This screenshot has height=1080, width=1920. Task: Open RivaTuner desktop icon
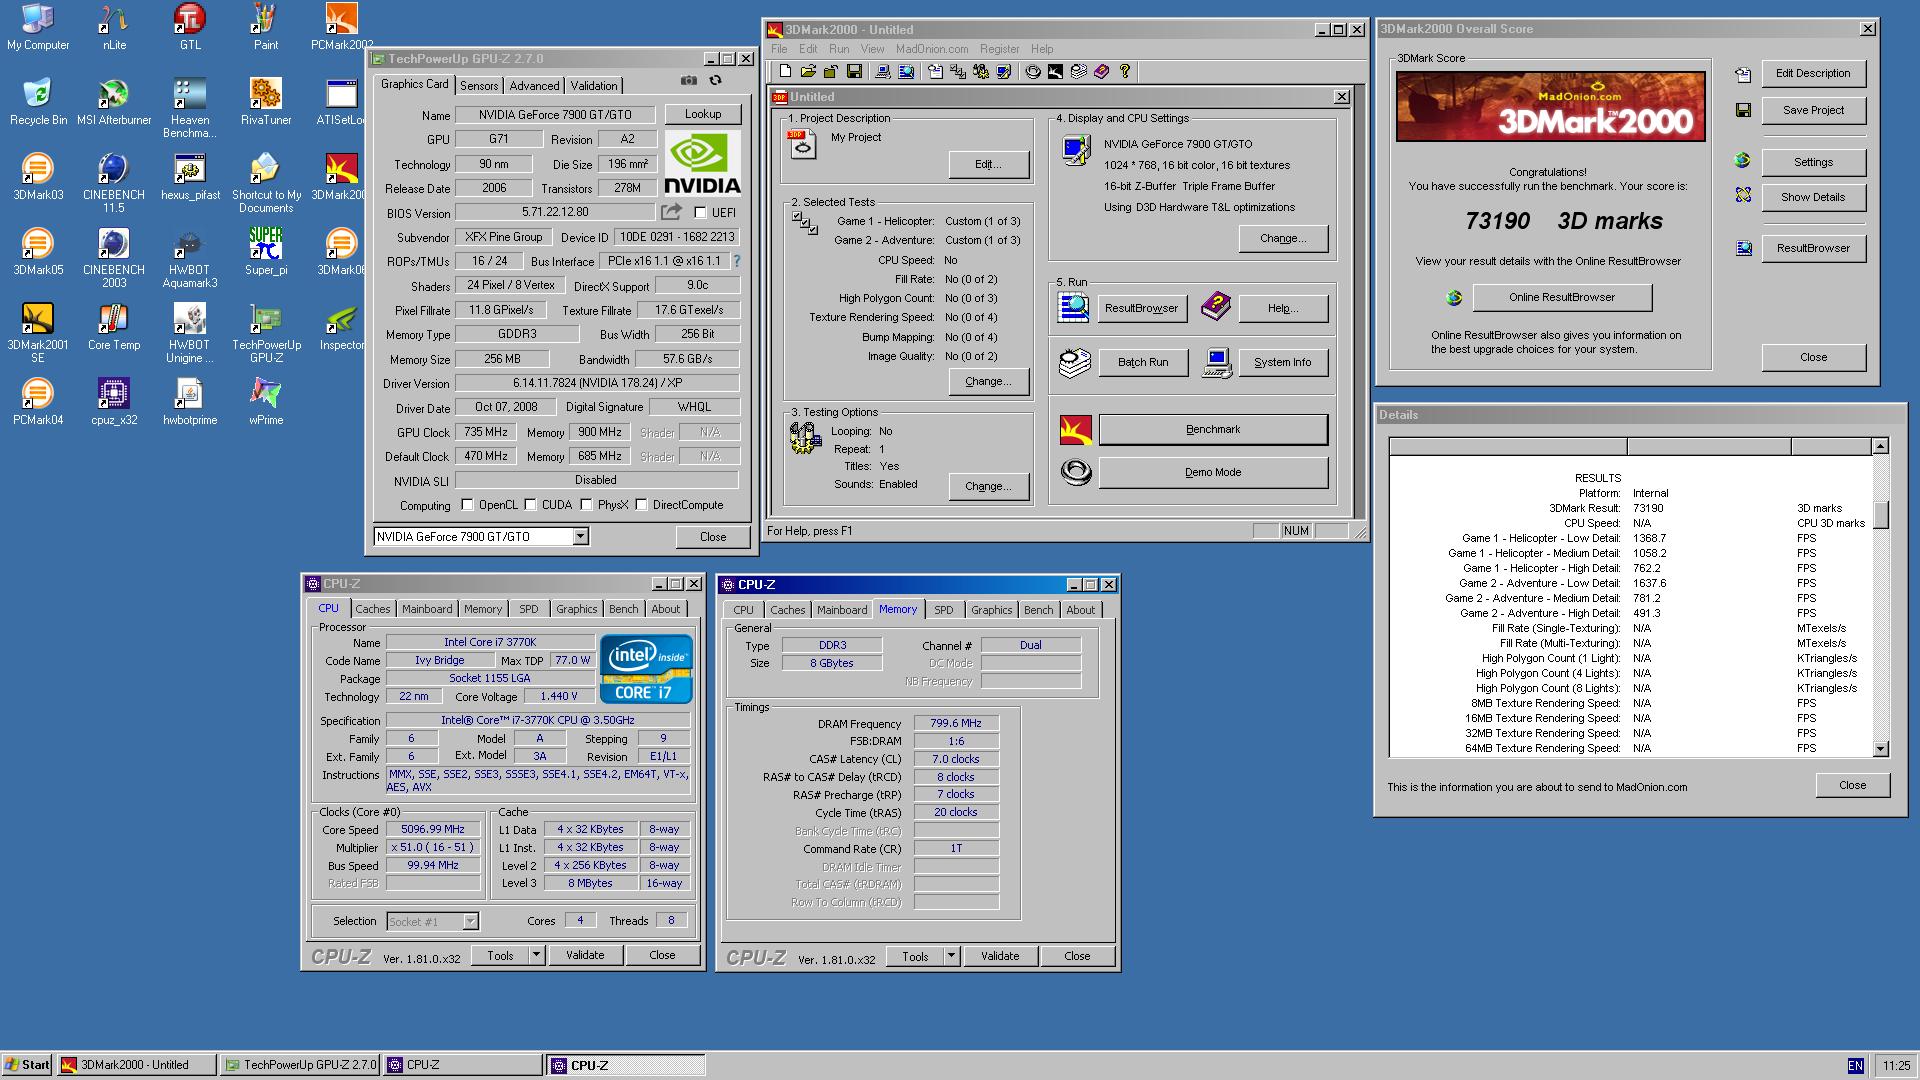tap(266, 101)
